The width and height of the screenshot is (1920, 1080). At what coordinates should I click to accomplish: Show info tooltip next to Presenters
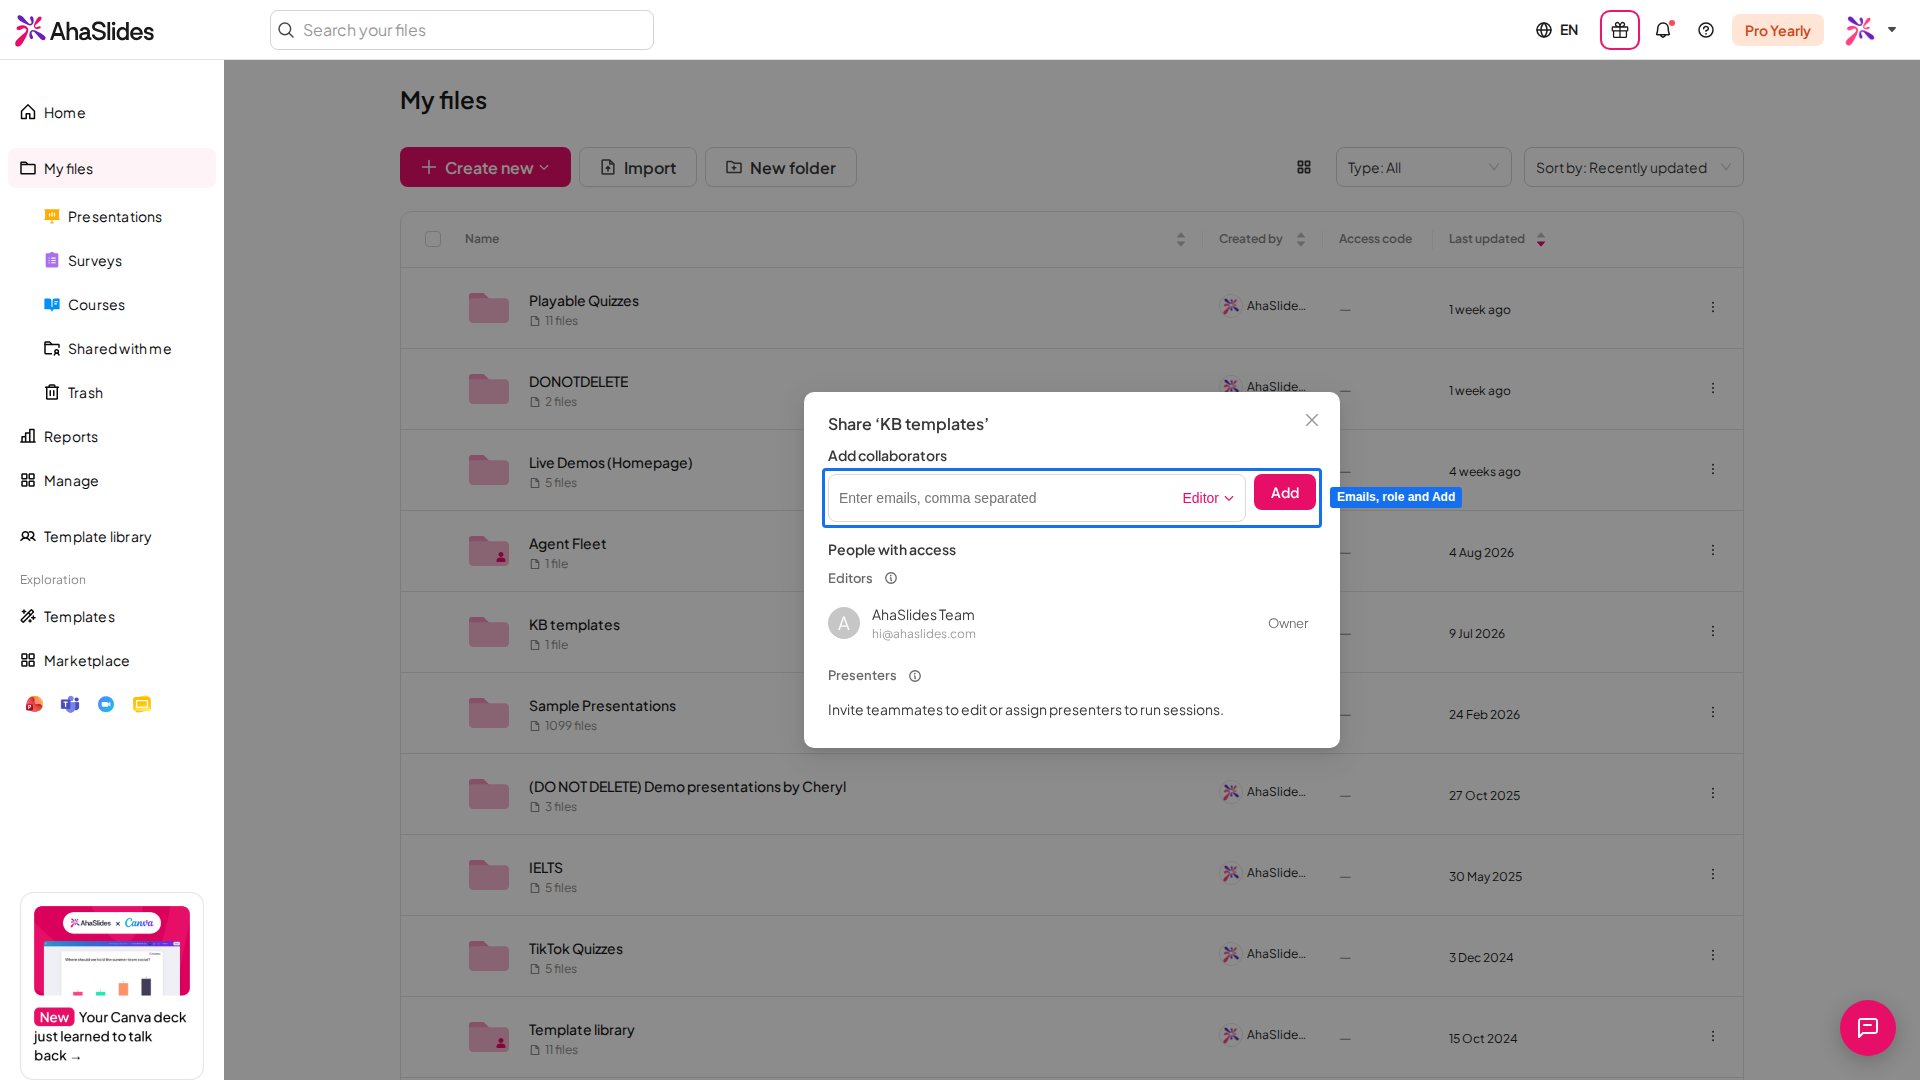click(915, 676)
